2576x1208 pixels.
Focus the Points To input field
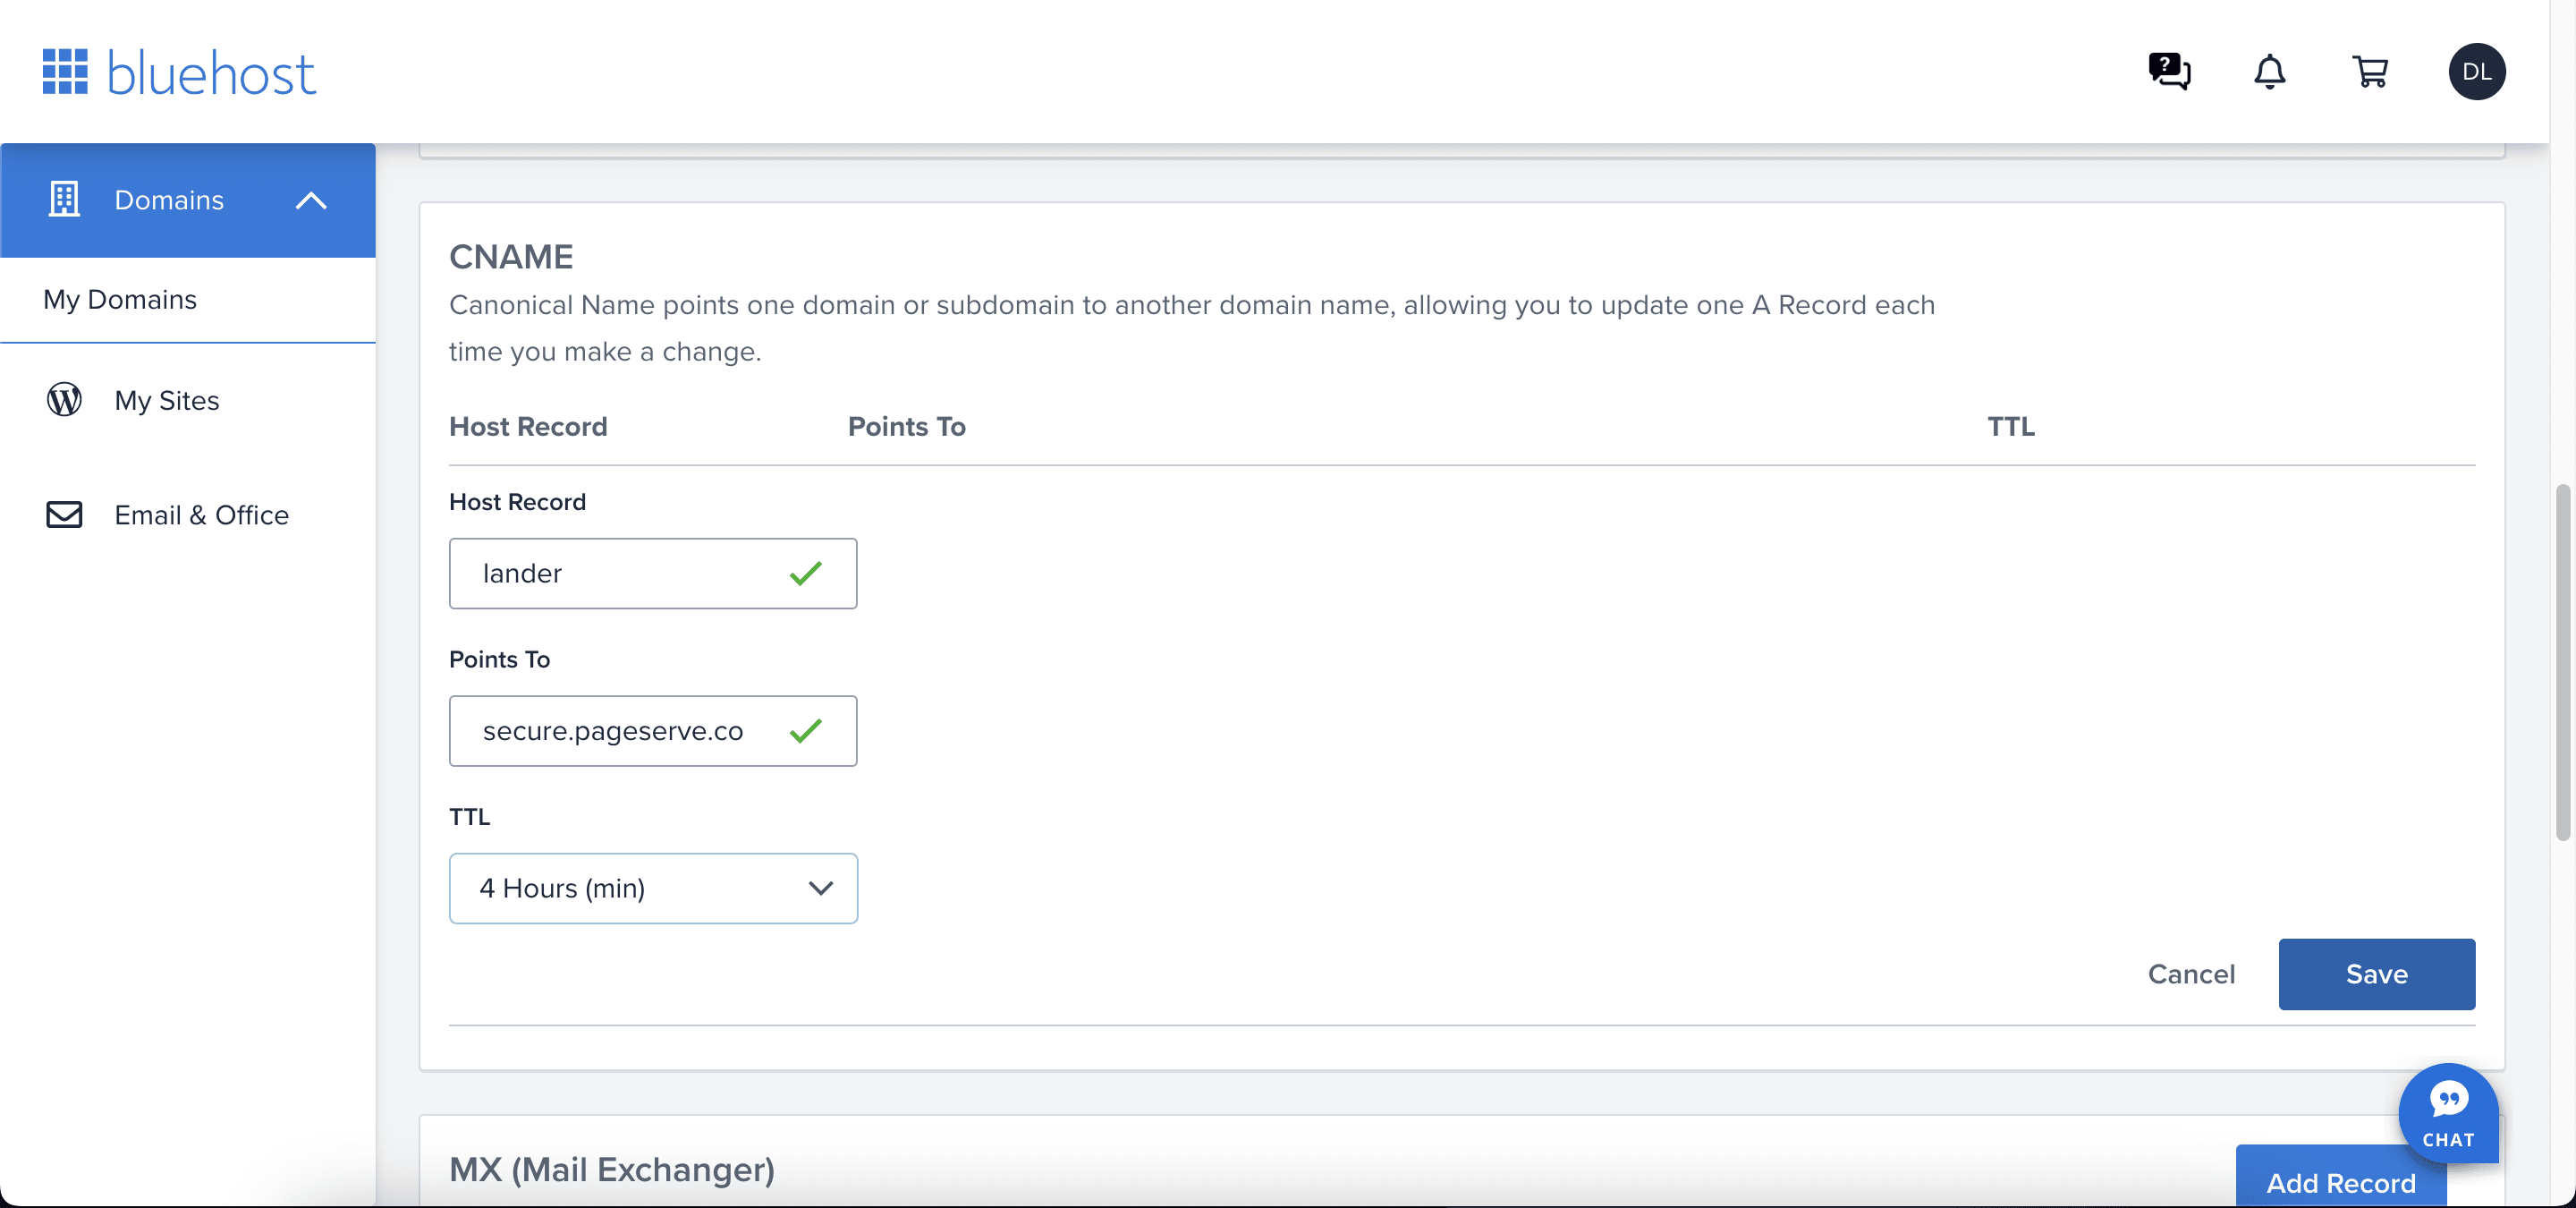pos(652,731)
